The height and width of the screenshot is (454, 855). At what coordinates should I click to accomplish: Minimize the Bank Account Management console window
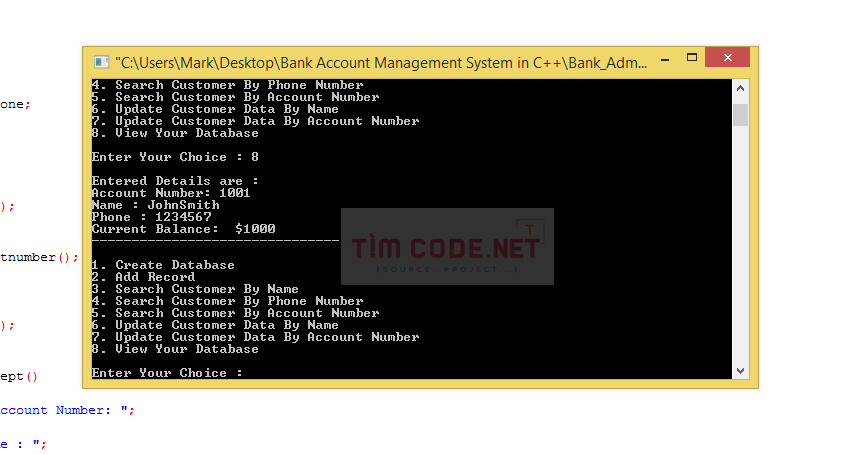(x=665, y=58)
